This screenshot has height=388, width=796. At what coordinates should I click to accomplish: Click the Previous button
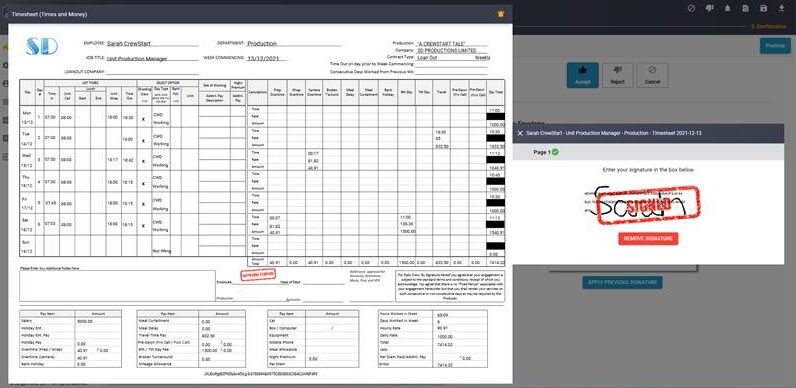coord(775,46)
